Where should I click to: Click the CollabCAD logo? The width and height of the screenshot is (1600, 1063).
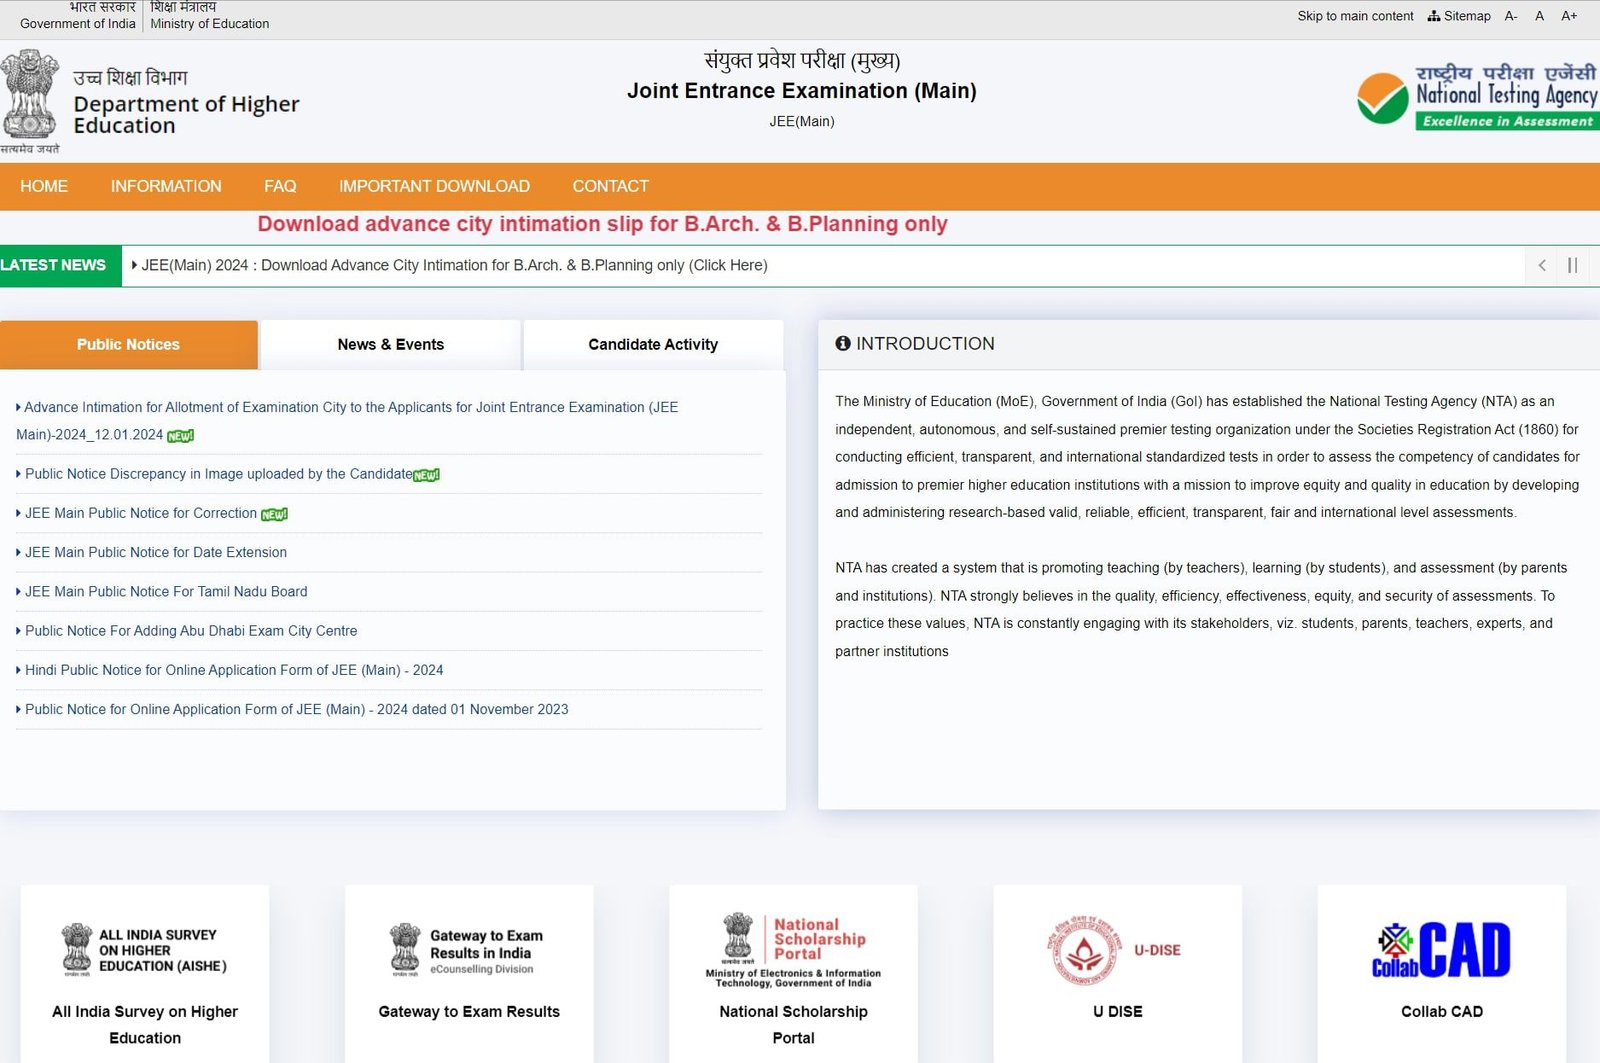click(1443, 948)
